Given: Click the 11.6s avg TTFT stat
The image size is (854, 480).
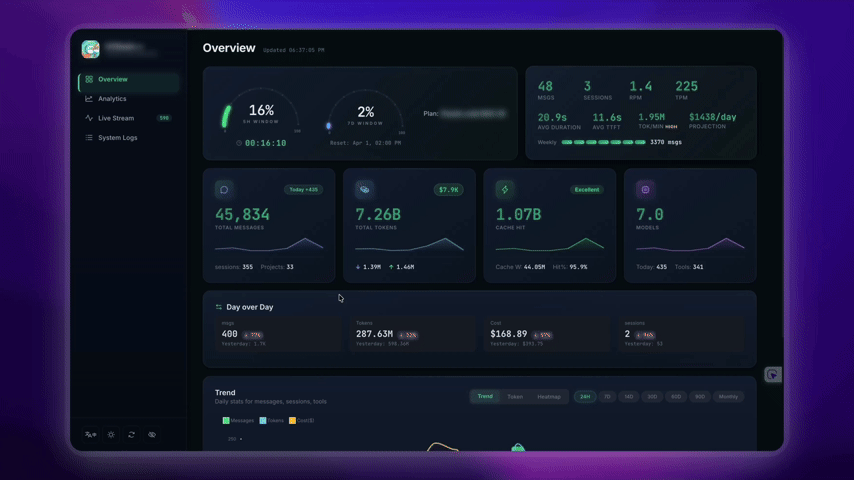Looking at the screenshot, I should [607, 121].
